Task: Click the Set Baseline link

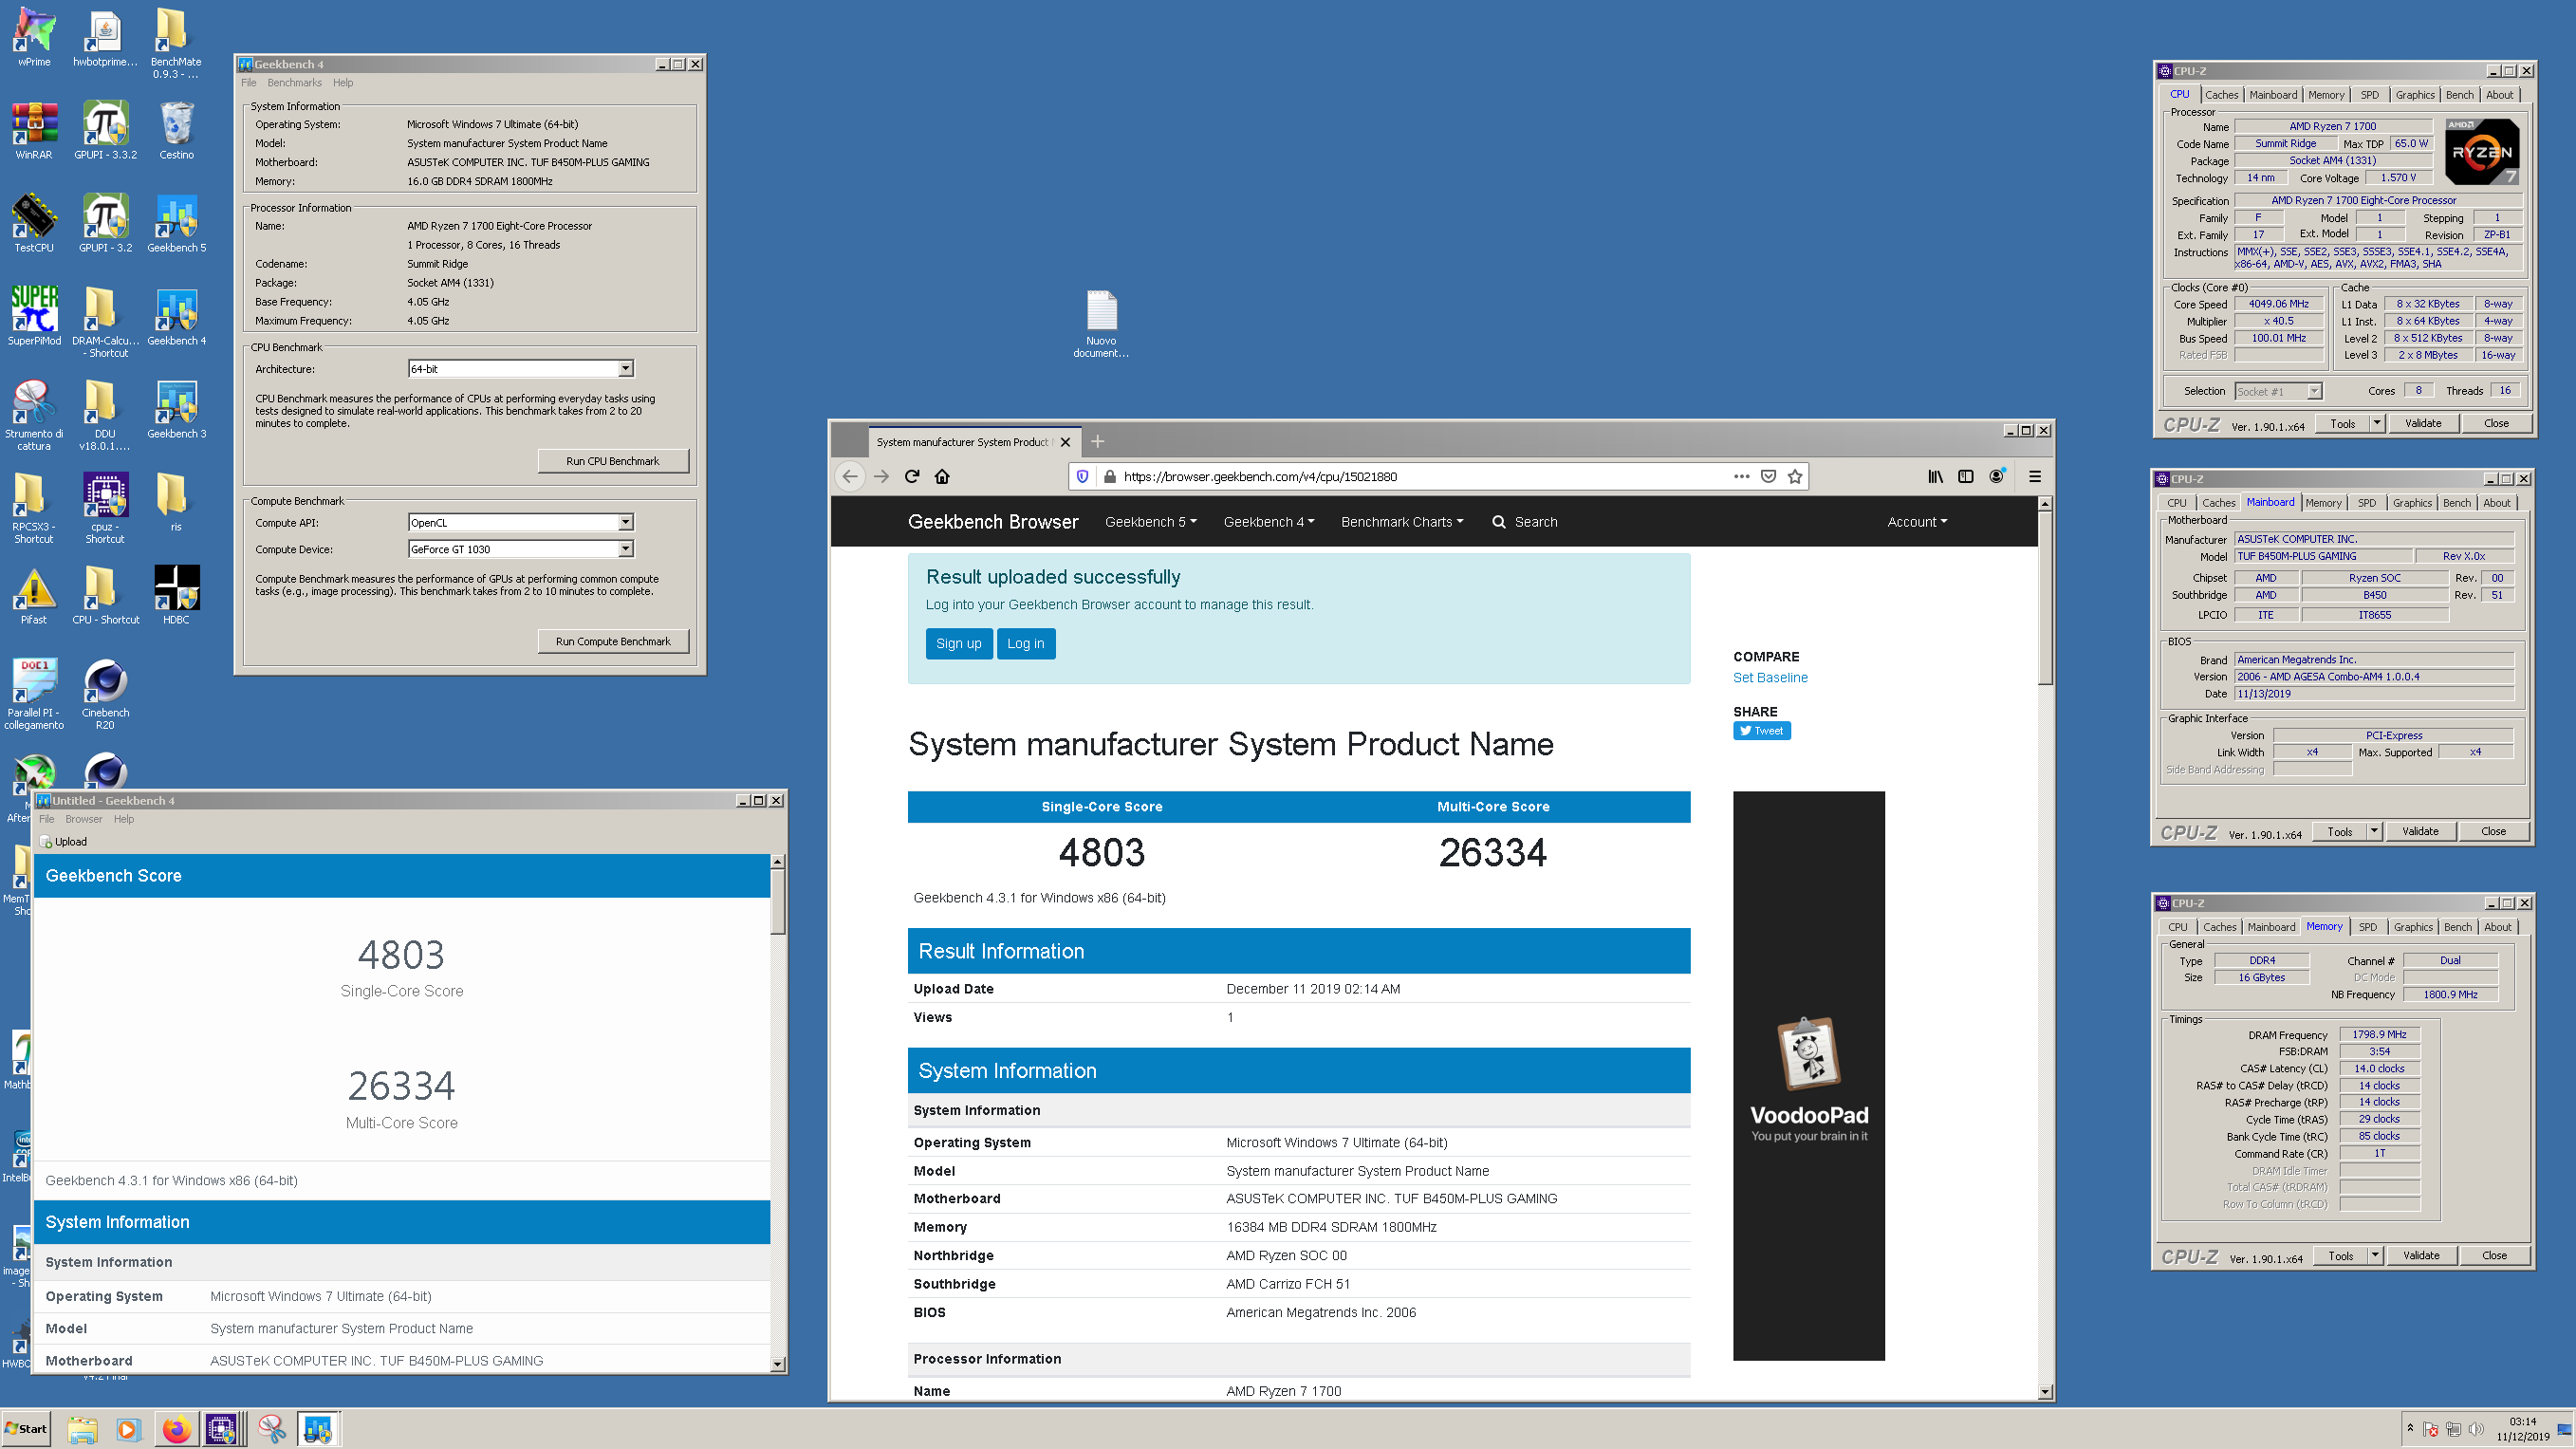Action: [1770, 677]
